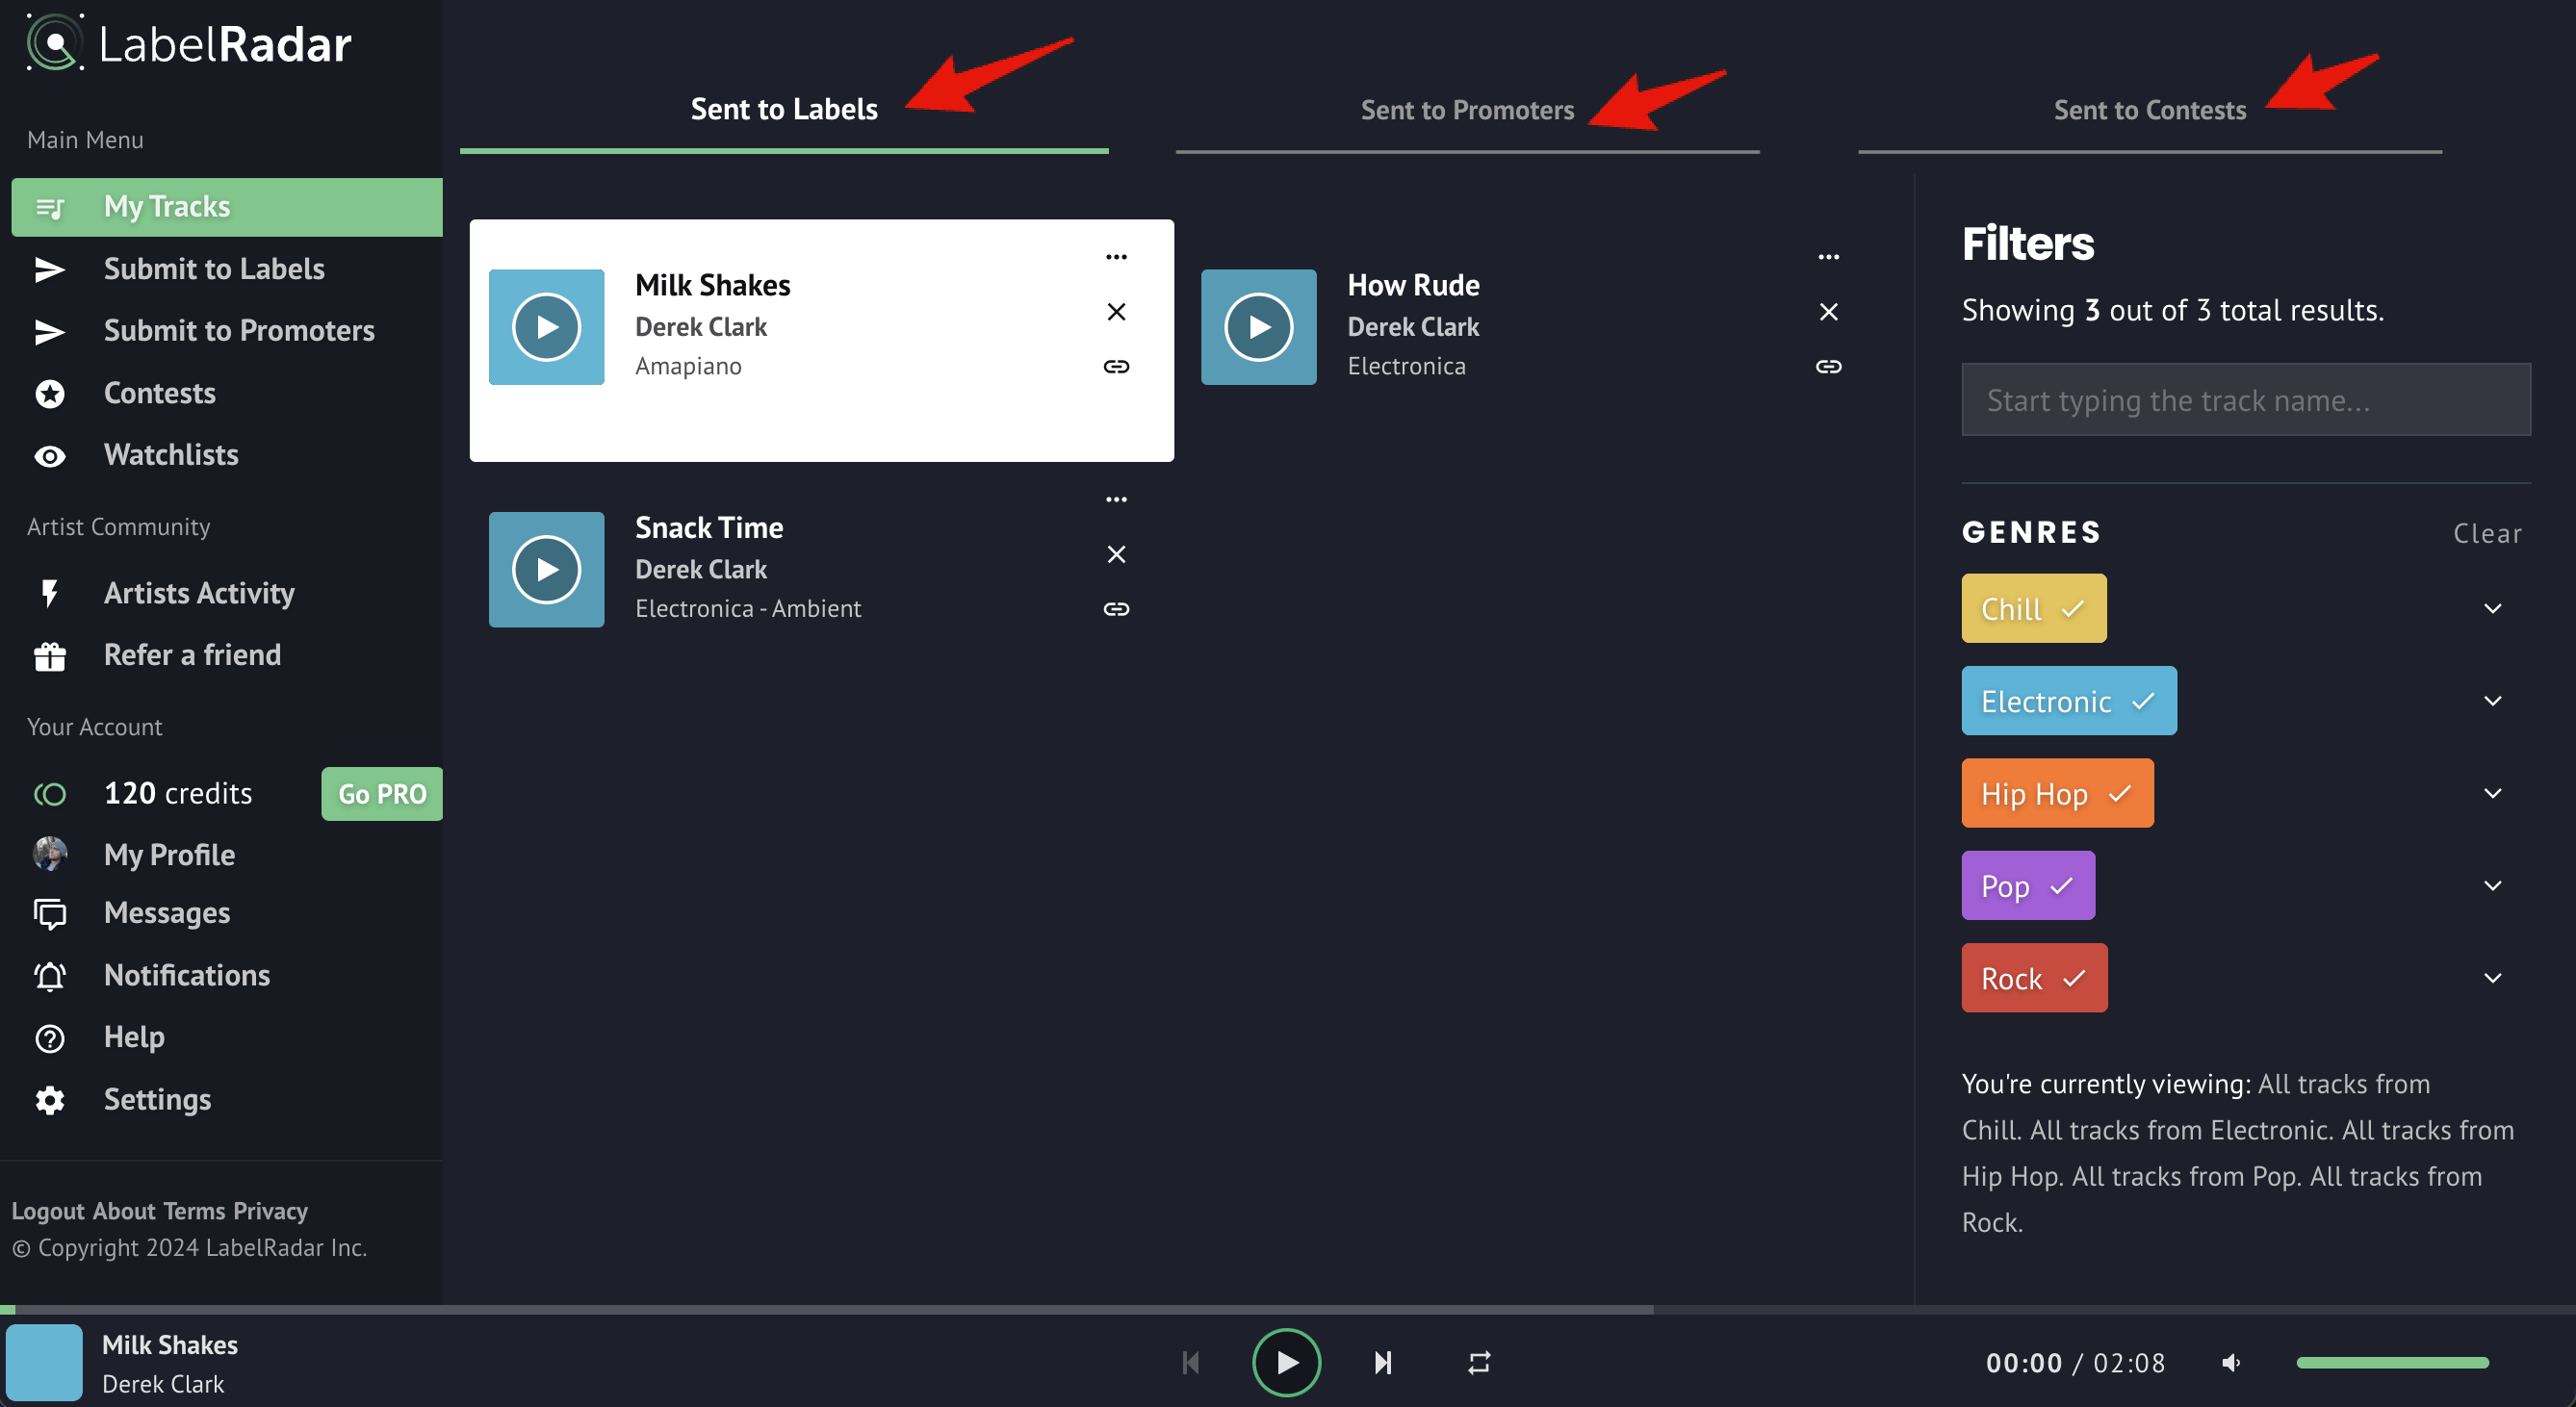This screenshot has height=1407, width=2576.
Task: Open Notifications from the sidebar
Action: [187, 975]
